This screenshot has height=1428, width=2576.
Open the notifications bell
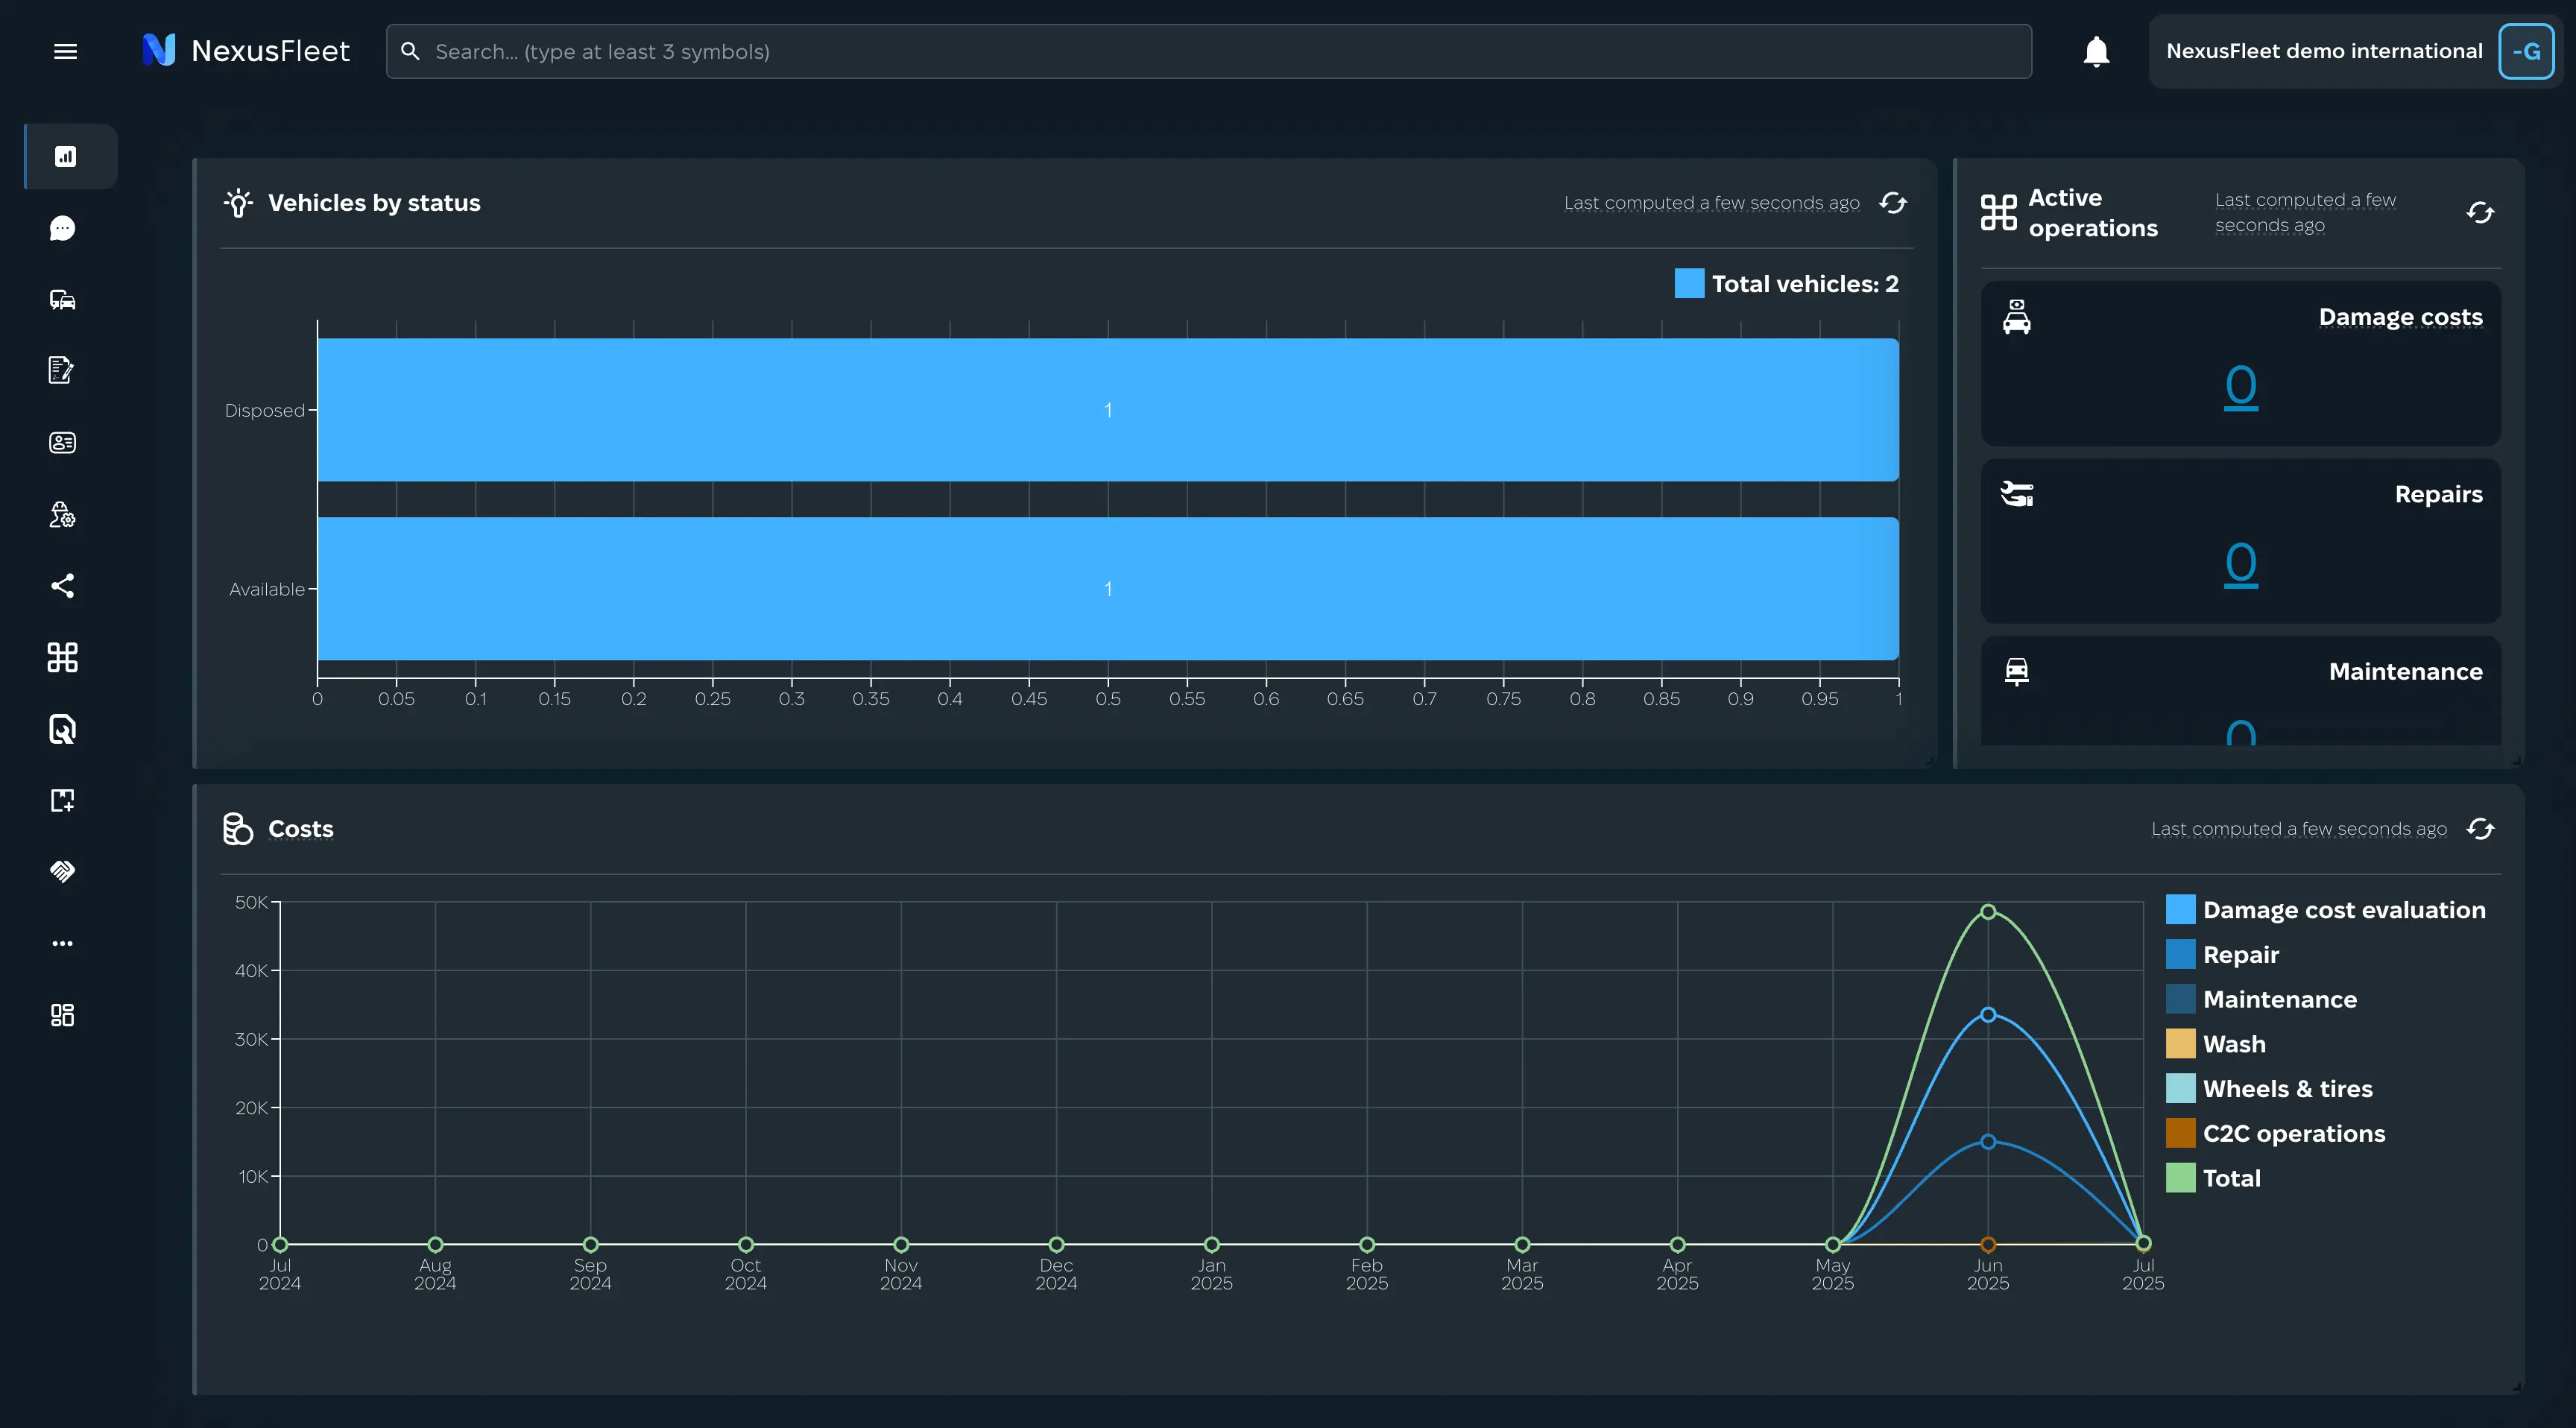coord(2096,51)
